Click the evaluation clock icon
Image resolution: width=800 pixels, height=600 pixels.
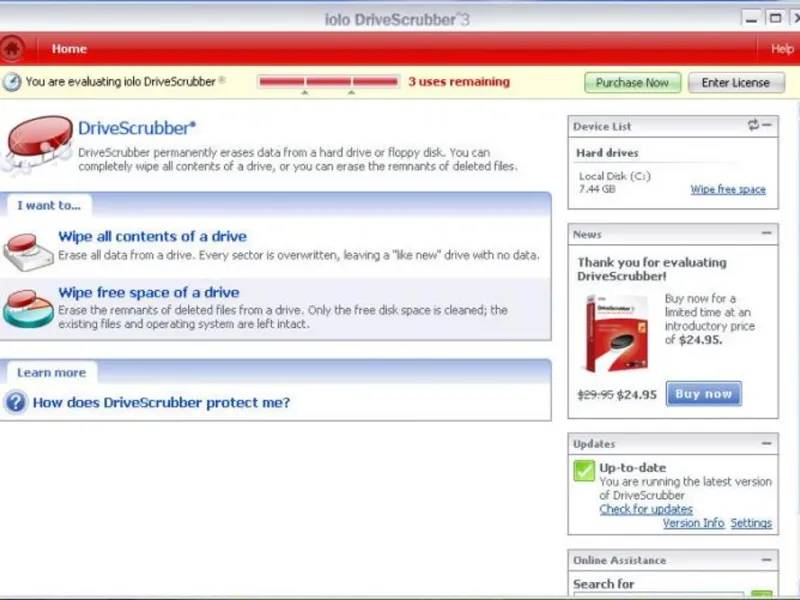(x=12, y=82)
